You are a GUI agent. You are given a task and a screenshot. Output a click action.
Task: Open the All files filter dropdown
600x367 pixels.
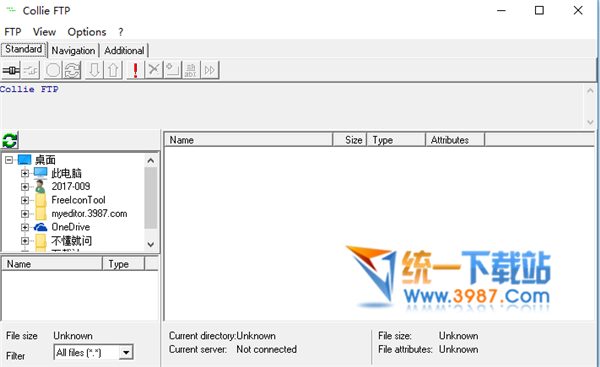coord(126,352)
